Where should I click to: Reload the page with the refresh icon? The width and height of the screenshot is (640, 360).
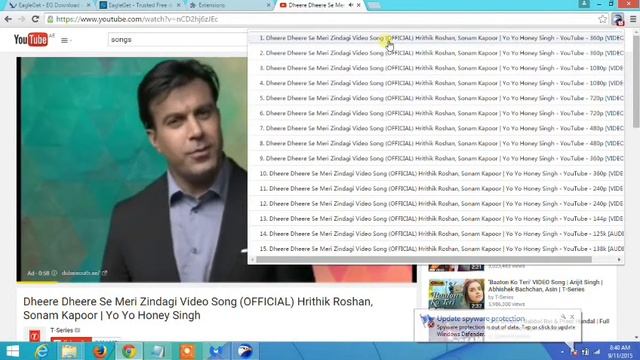(36, 19)
